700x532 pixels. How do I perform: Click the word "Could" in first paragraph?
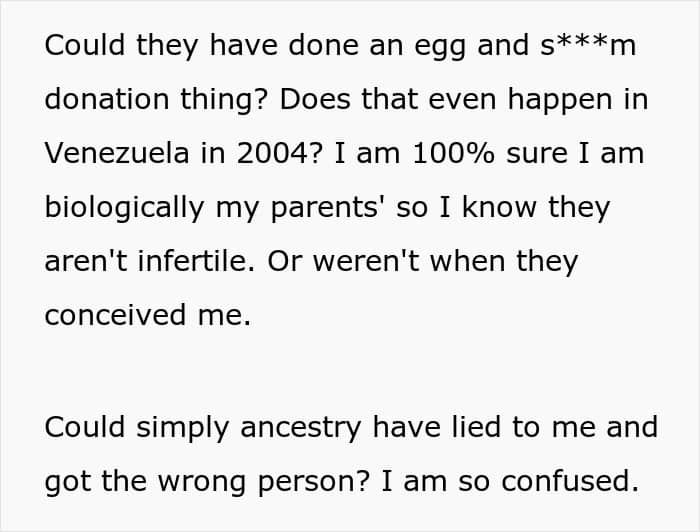point(85,45)
